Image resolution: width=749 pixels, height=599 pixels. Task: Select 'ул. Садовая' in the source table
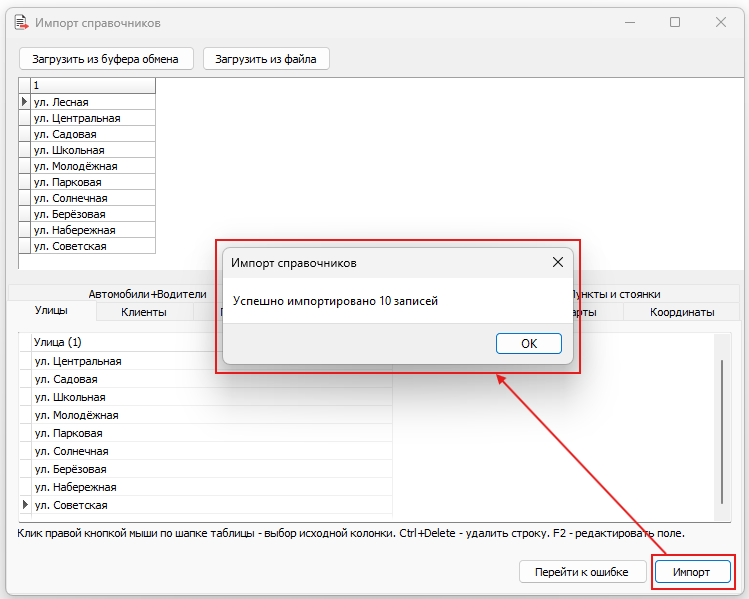pos(93,134)
